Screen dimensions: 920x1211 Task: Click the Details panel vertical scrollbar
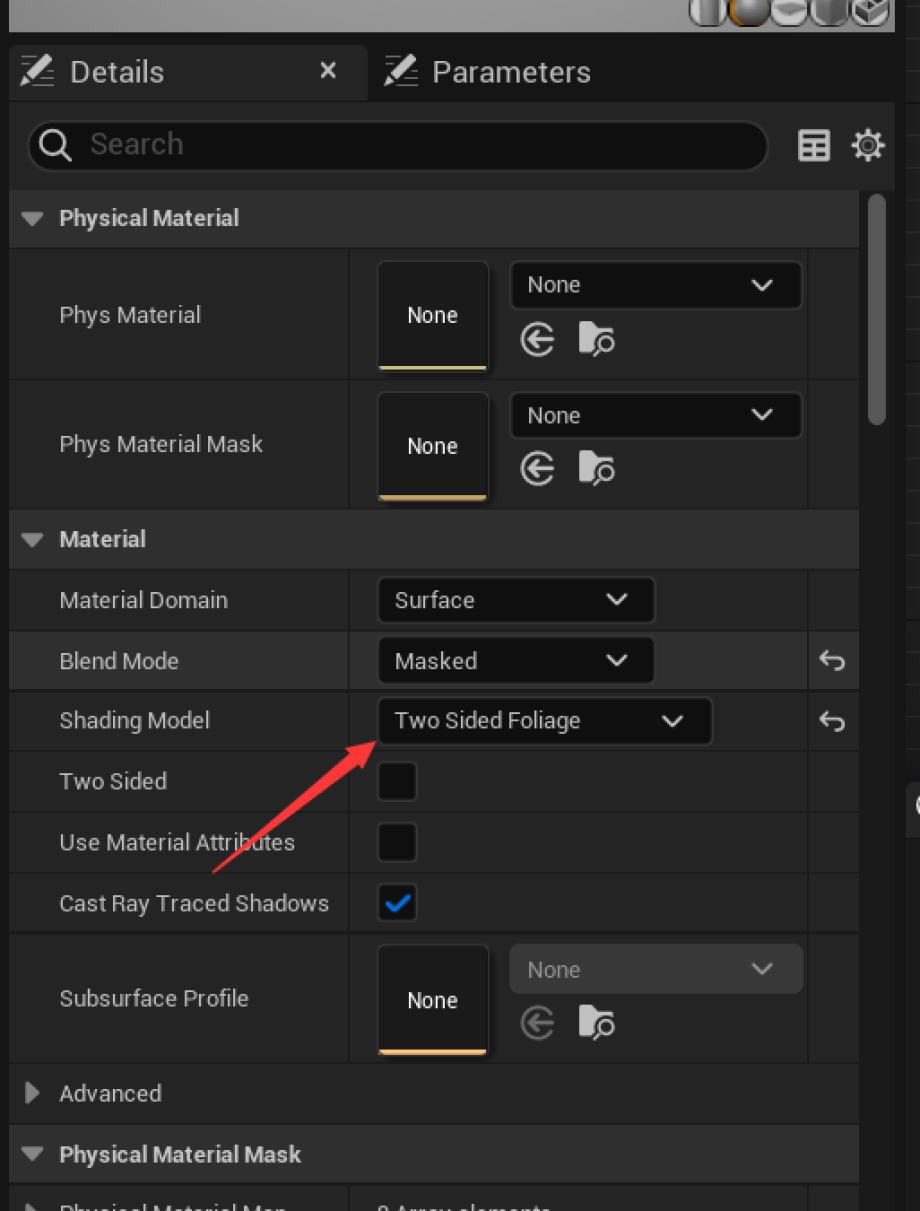click(x=877, y=310)
